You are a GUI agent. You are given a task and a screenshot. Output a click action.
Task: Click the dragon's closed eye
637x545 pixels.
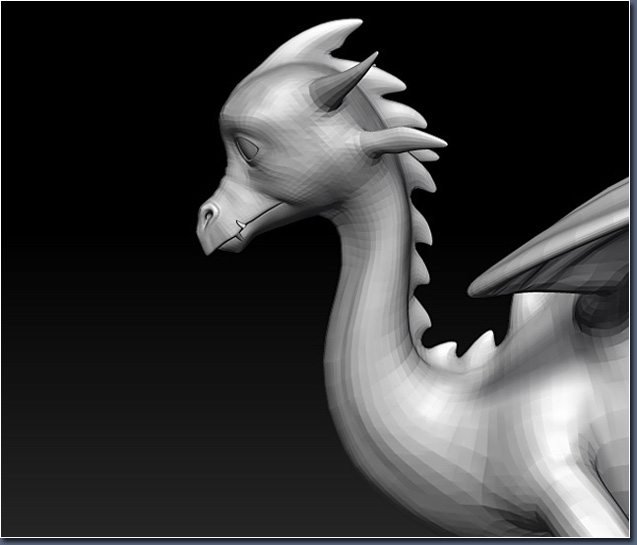point(247,151)
